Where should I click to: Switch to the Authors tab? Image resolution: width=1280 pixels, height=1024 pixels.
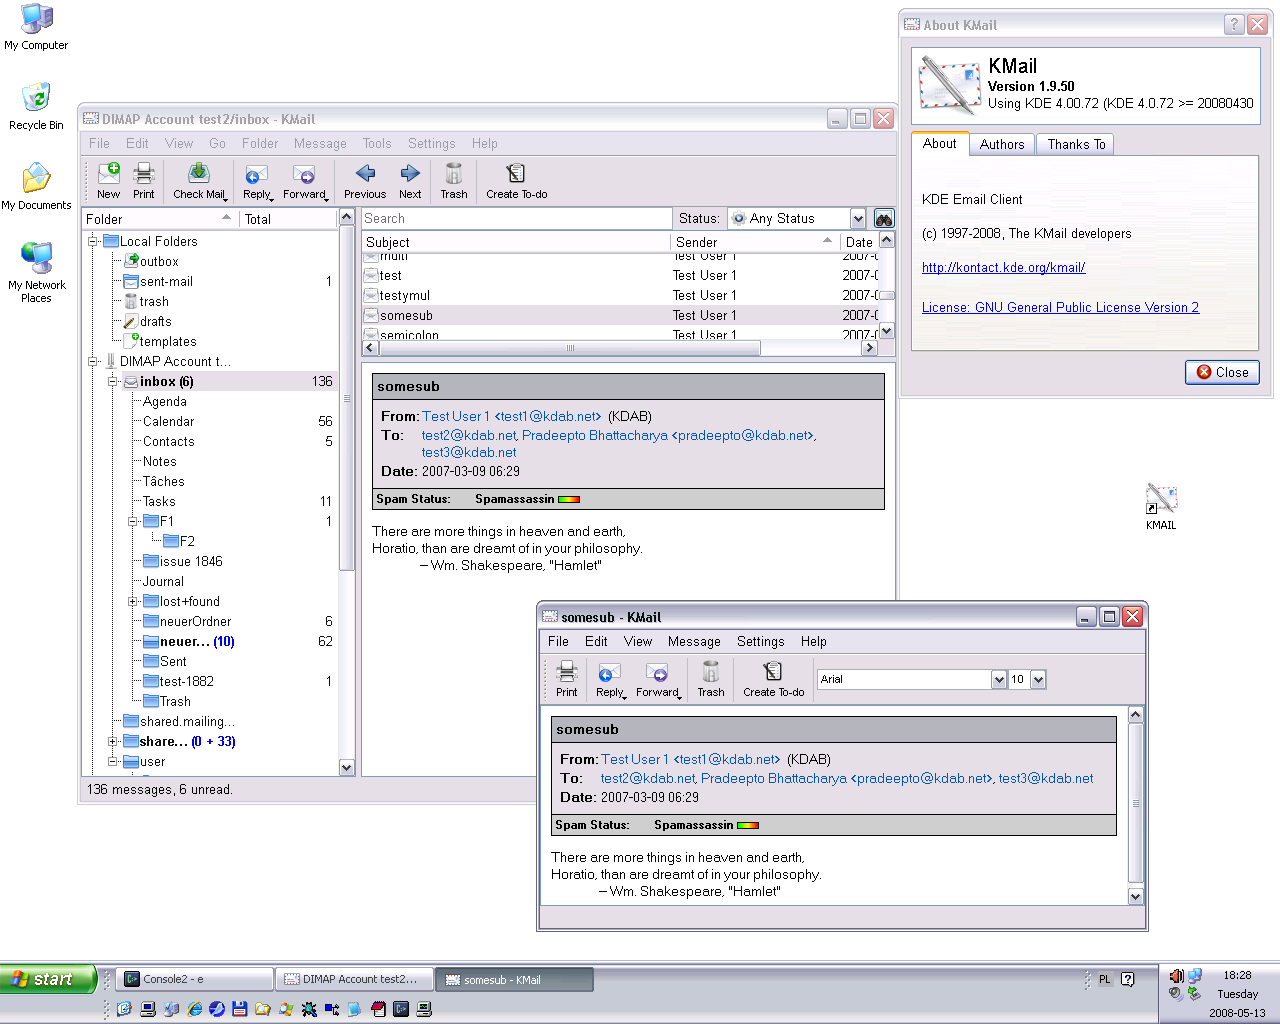tap(1002, 145)
